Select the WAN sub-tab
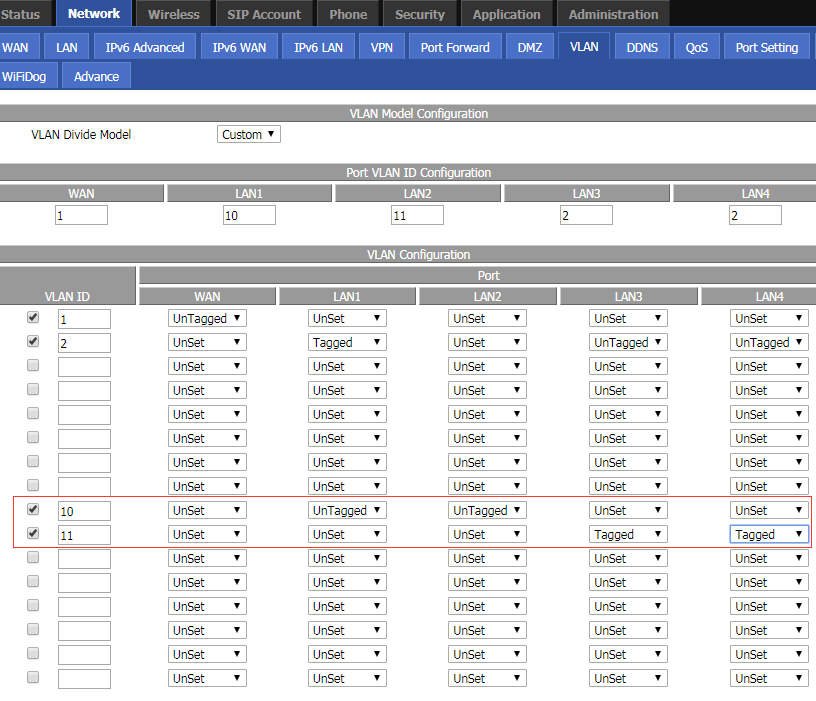This screenshot has height=701, width=816. (18, 47)
